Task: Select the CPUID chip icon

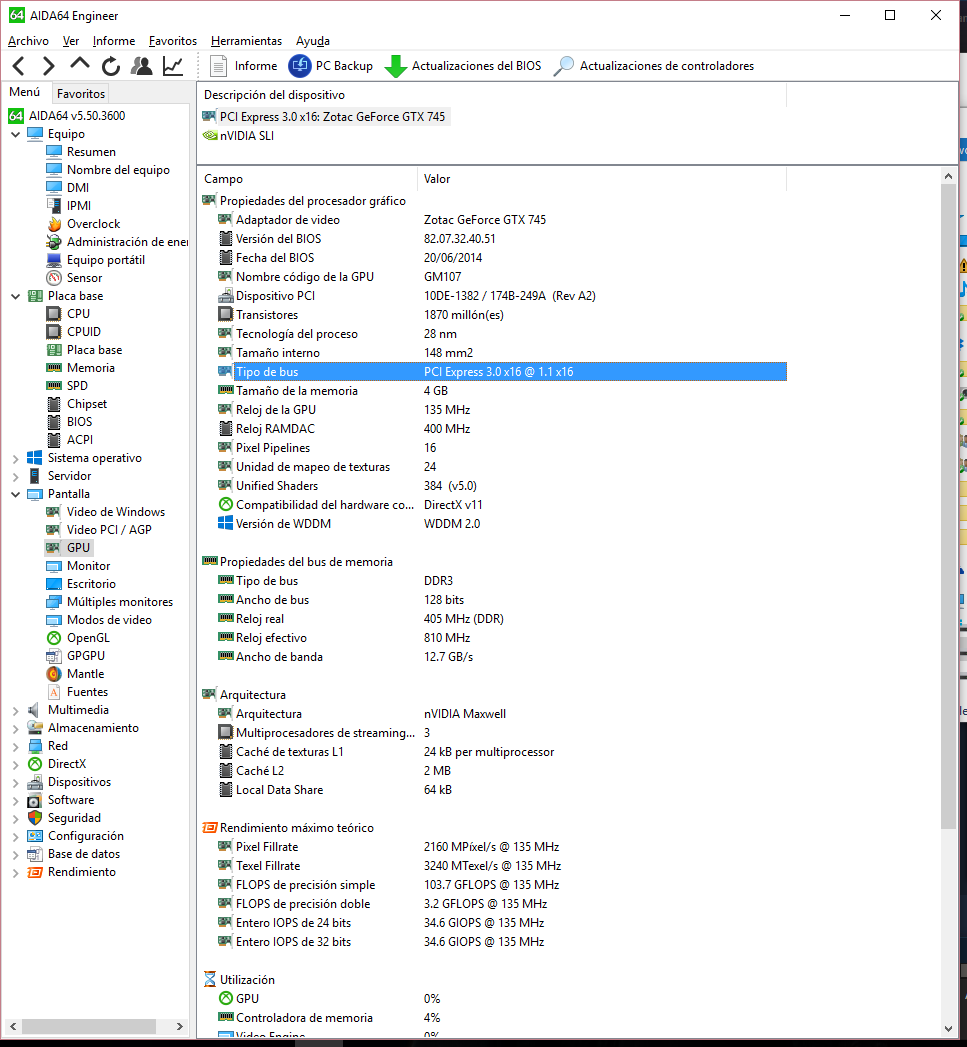Action: click(x=53, y=332)
